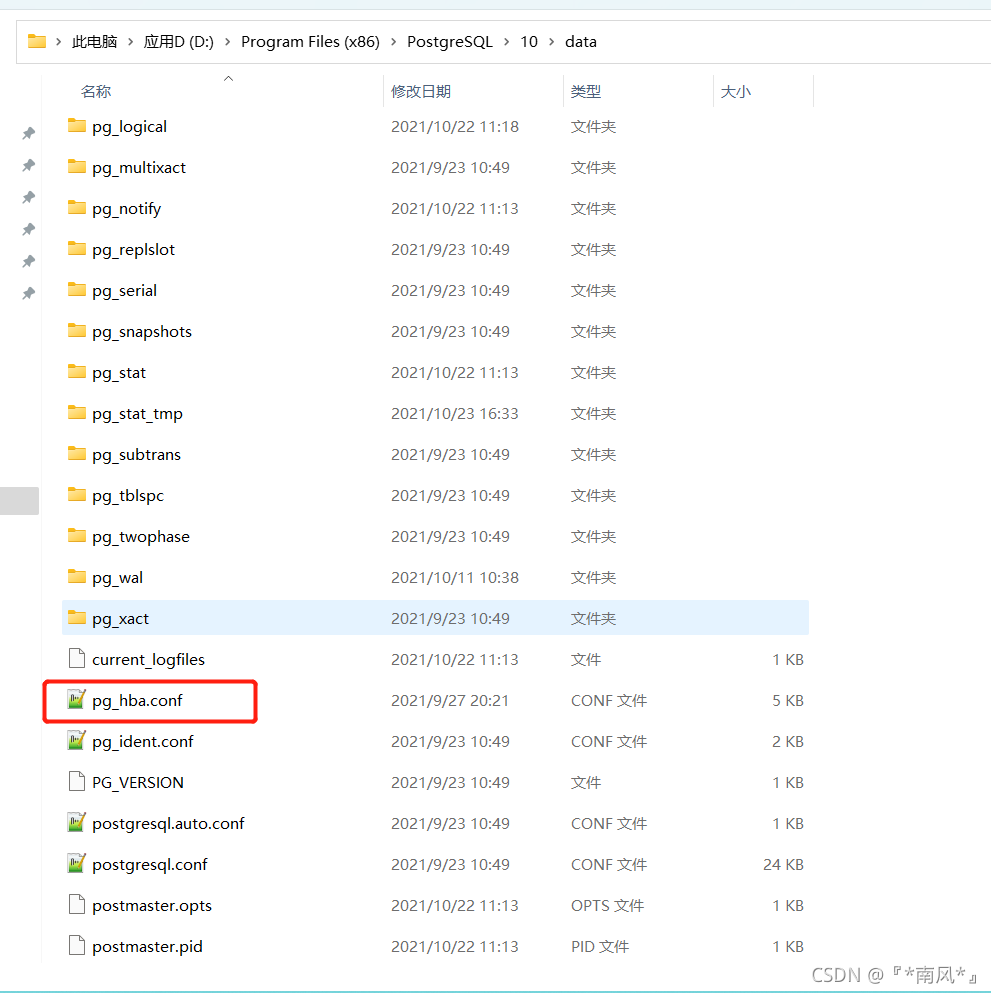Click the pg_hba.conf file icon
991x993 pixels.
pyautogui.click(x=77, y=699)
